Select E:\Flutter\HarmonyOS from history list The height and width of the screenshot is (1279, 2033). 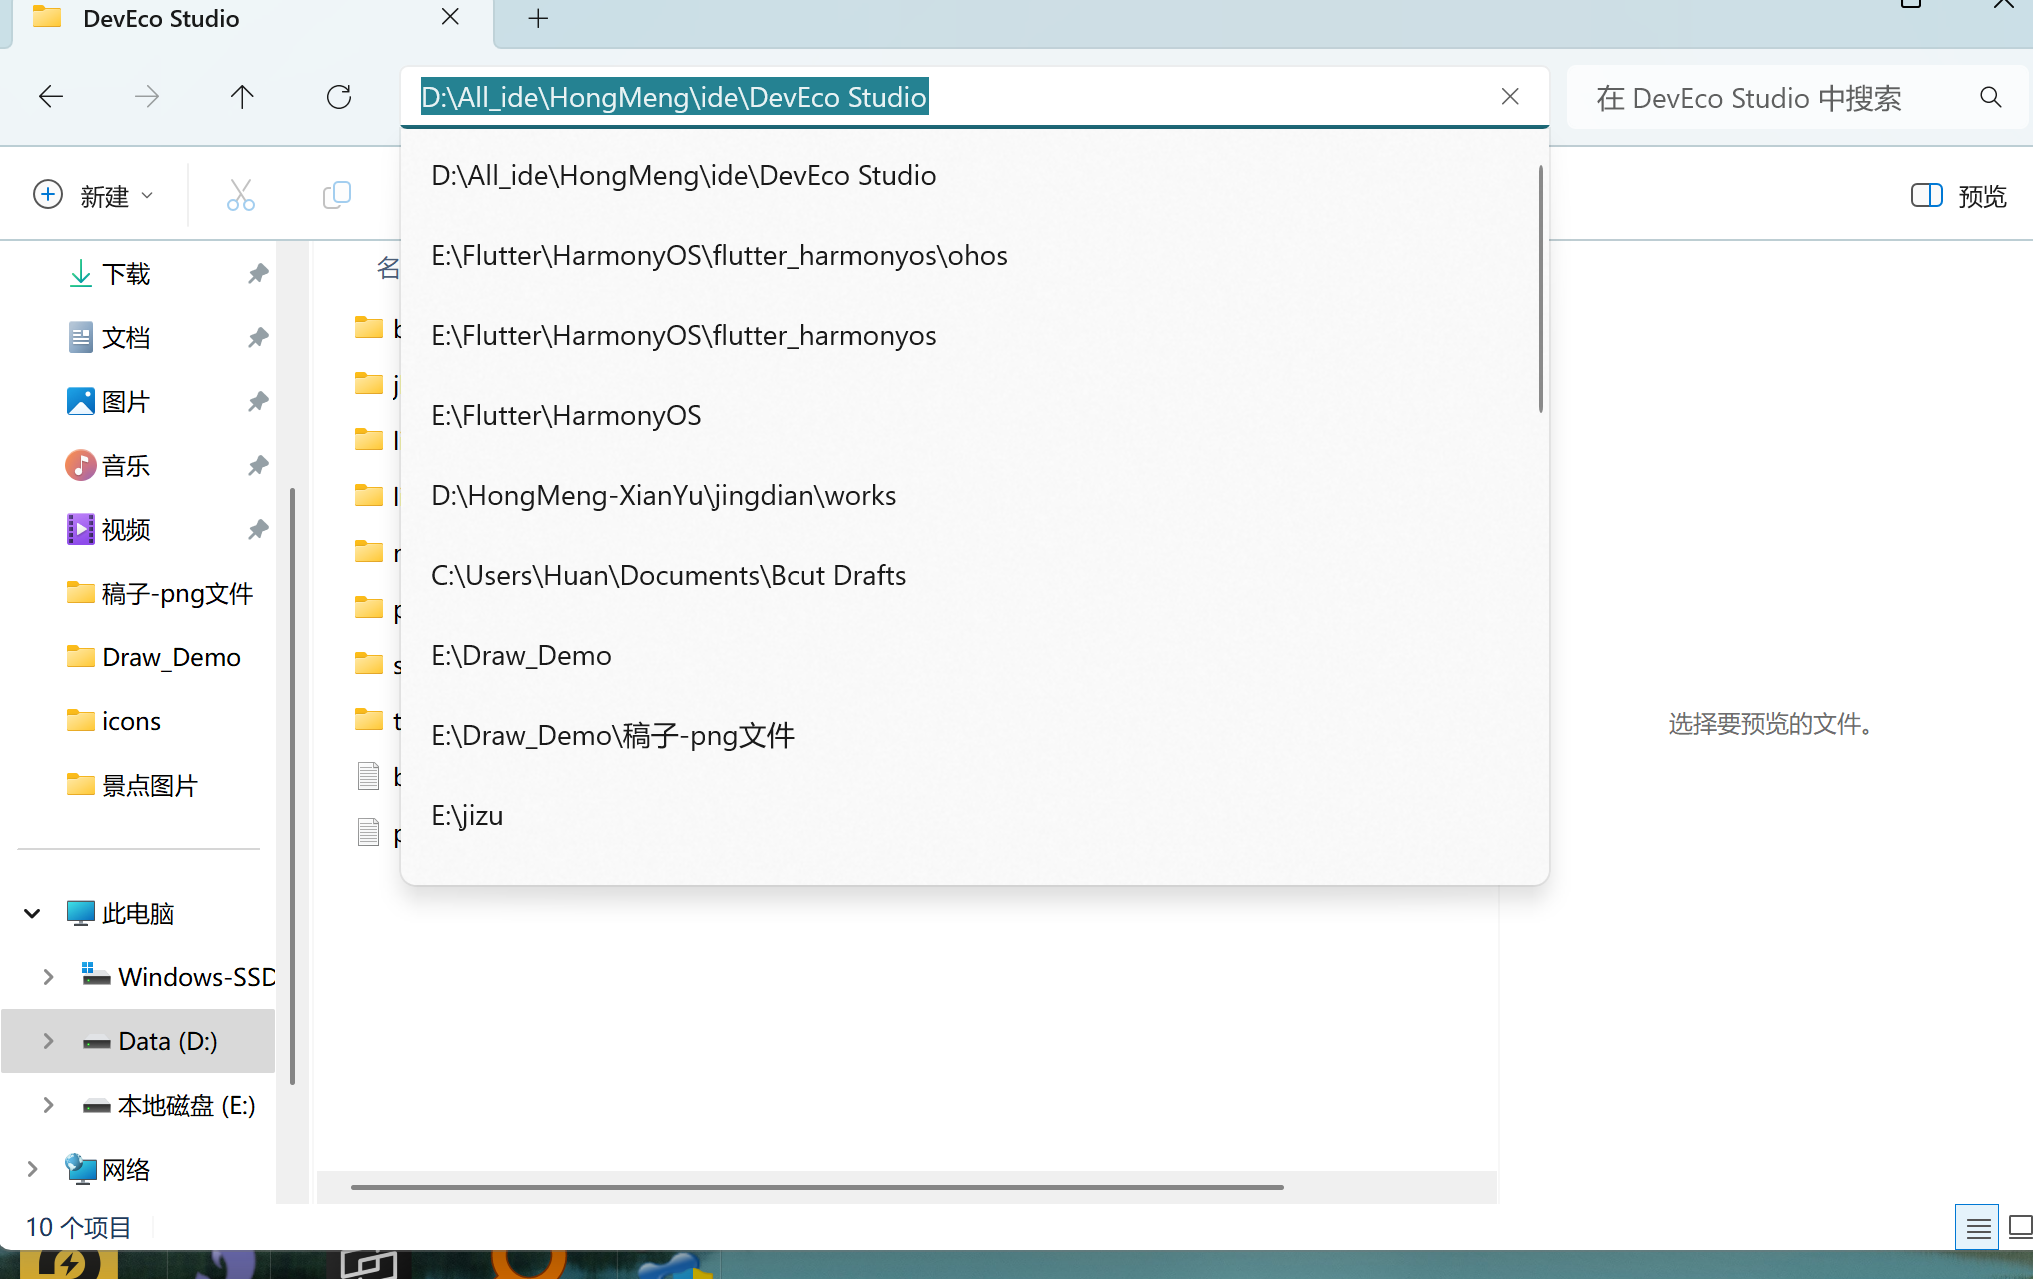[566, 415]
